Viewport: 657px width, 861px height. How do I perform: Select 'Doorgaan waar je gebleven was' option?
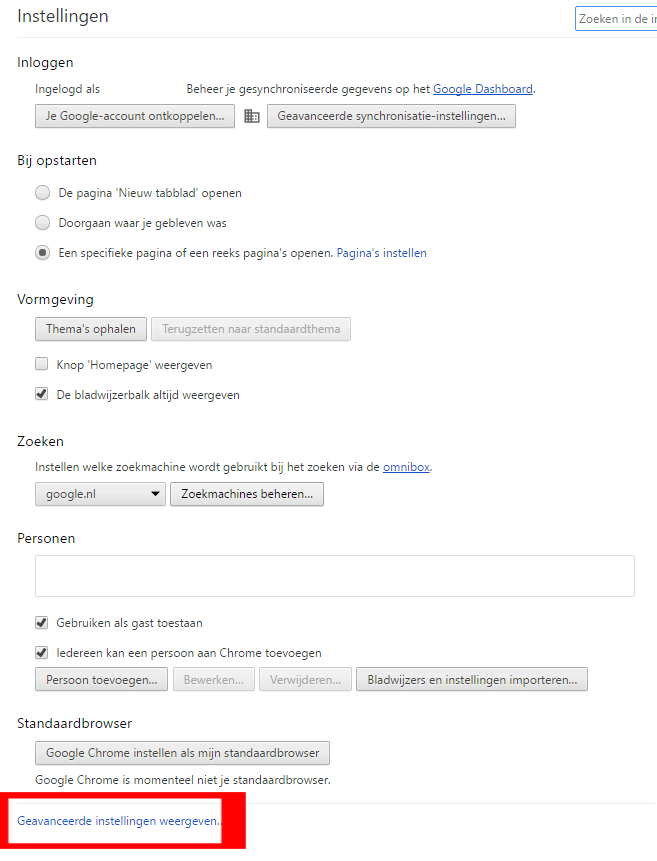pyautogui.click(x=42, y=222)
